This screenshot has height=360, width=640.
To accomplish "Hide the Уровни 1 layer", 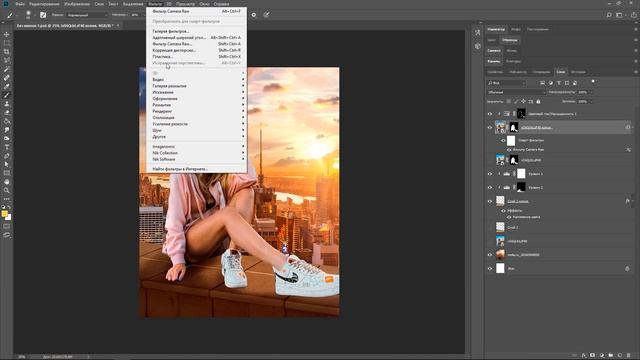I will [x=490, y=174].
